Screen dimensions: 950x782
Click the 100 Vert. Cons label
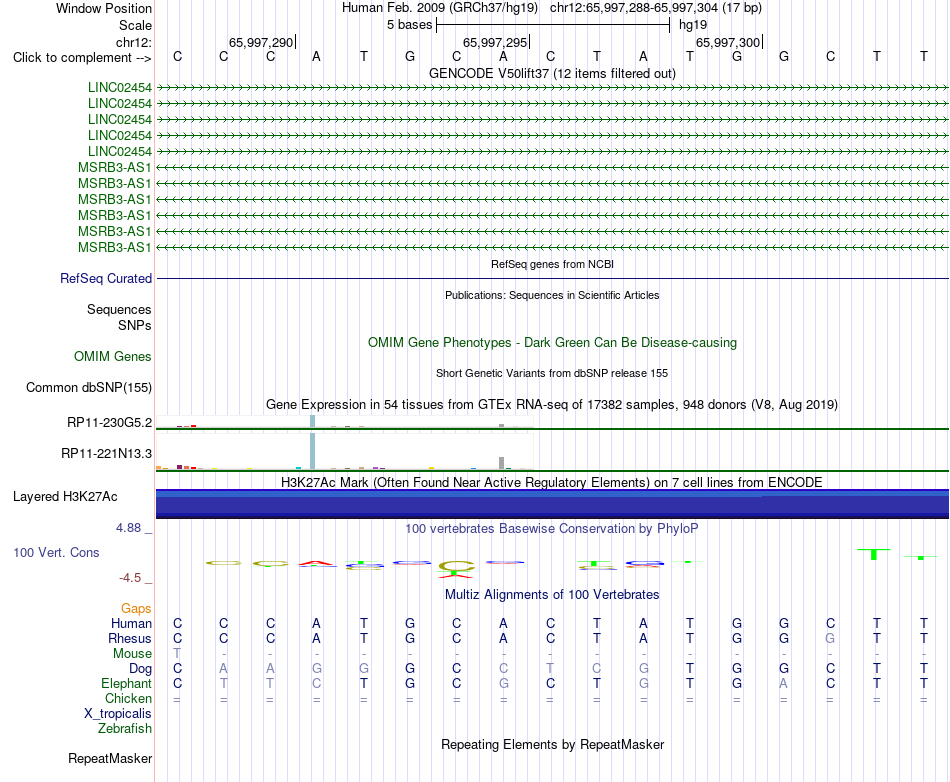coord(56,552)
